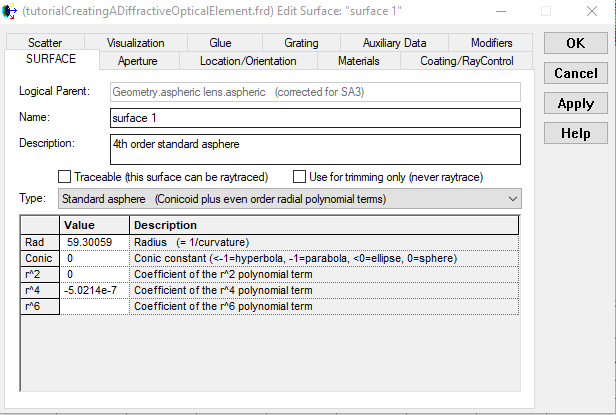Open Help for this dialog
616x415 pixels.
(x=575, y=133)
